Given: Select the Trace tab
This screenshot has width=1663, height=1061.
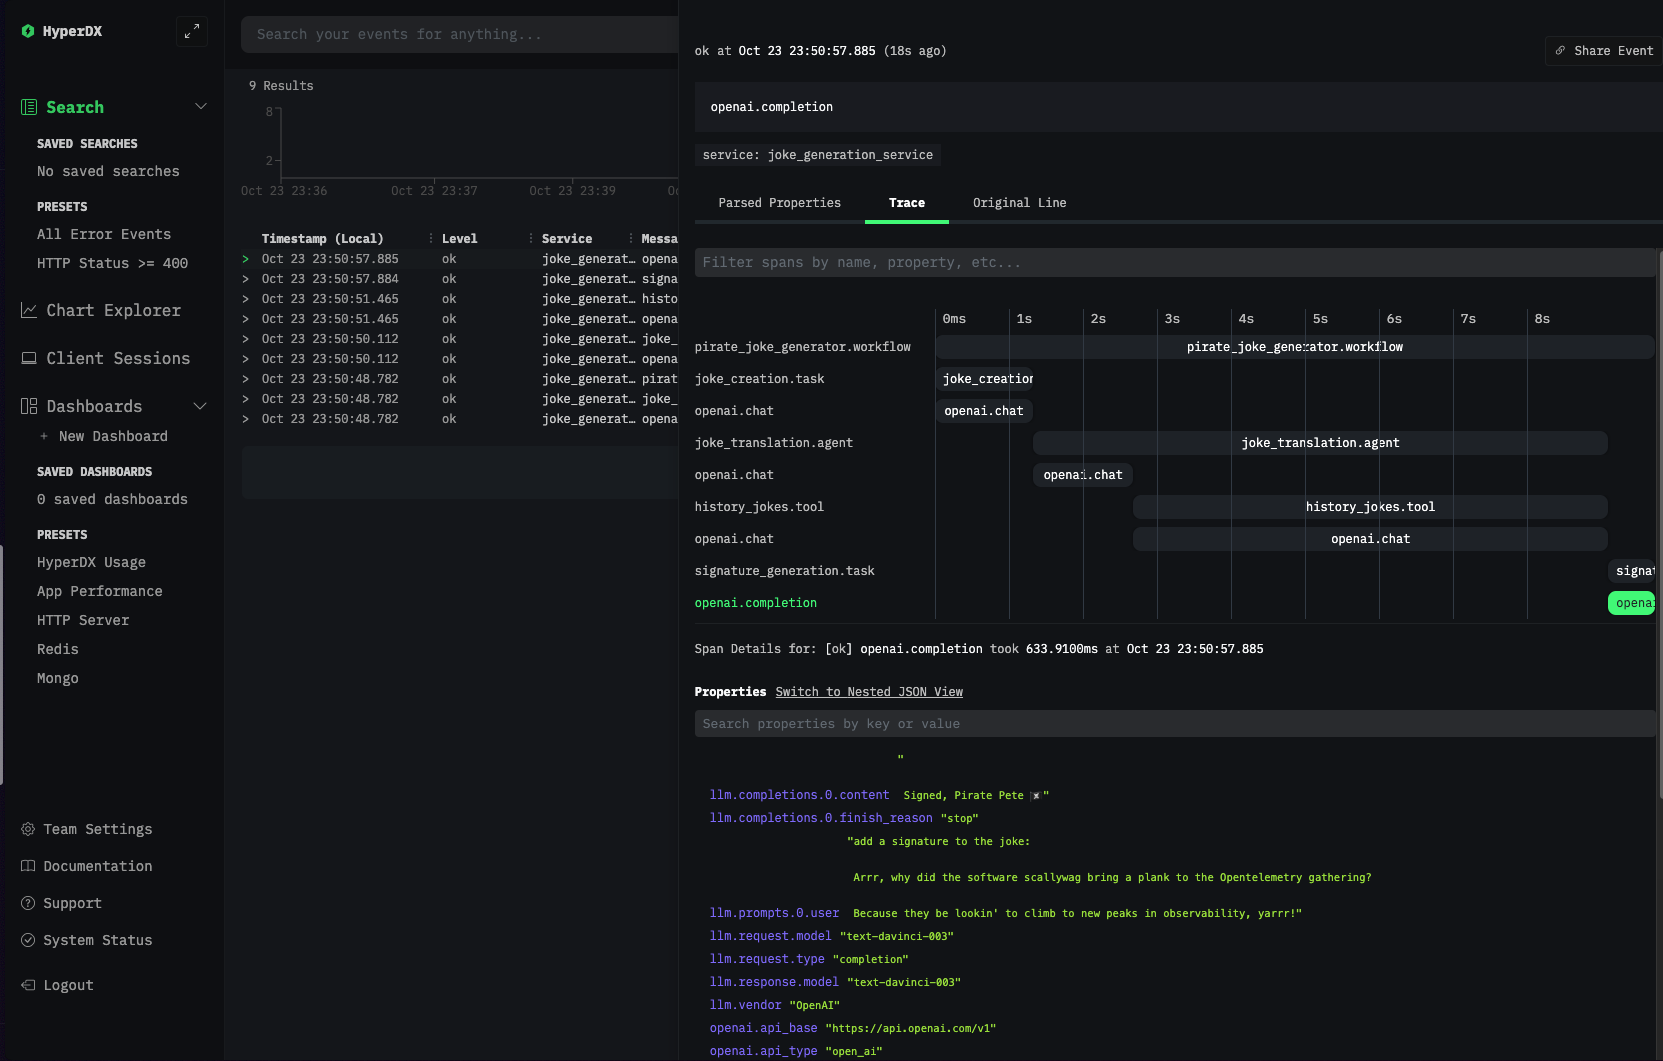Looking at the screenshot, I should [907, 203].
